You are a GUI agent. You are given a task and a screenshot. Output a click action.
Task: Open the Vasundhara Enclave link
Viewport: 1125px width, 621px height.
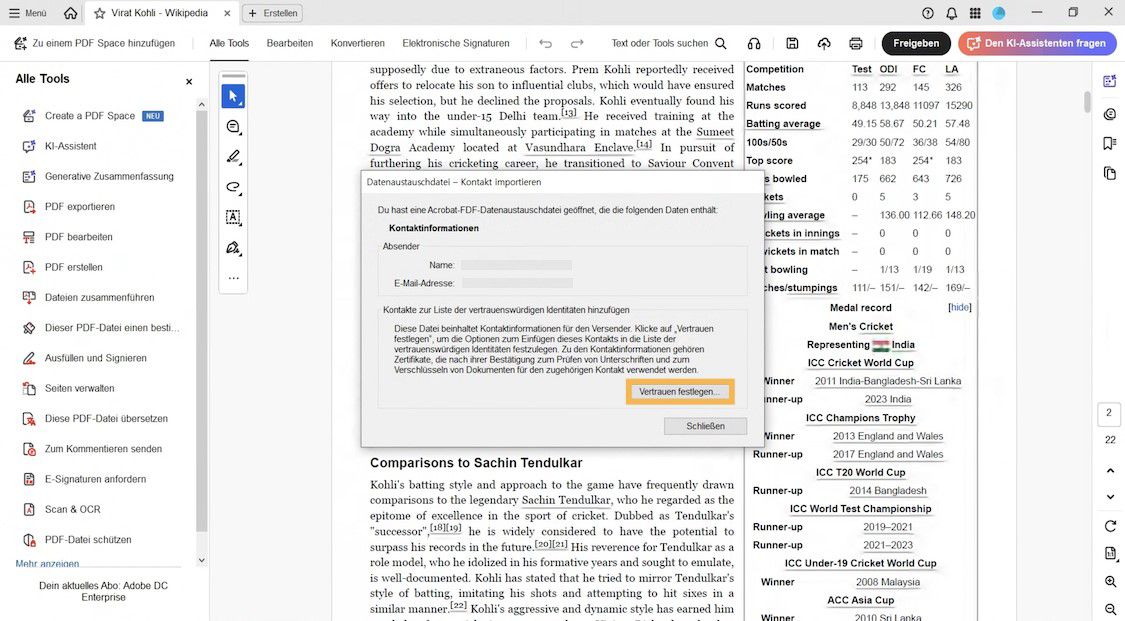point(580,147)
